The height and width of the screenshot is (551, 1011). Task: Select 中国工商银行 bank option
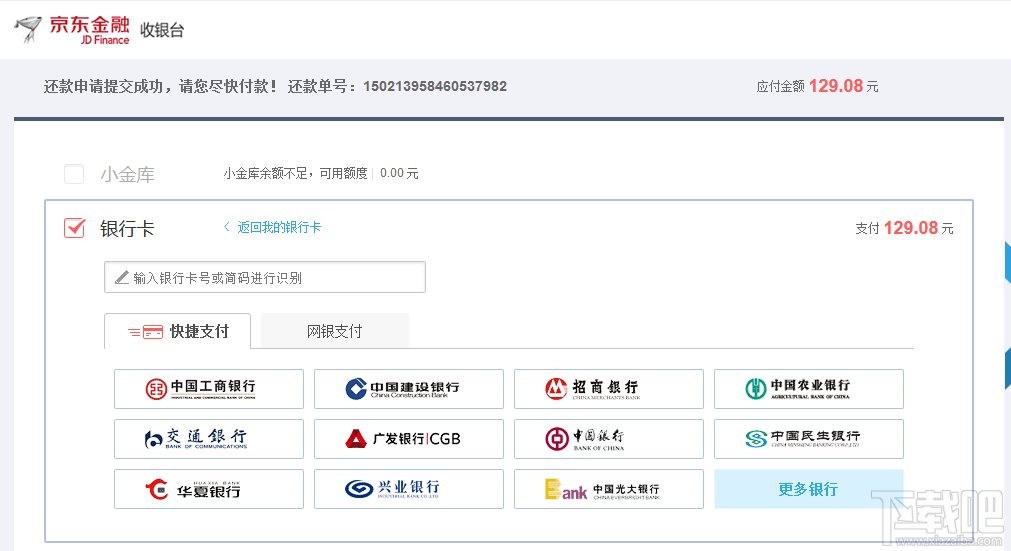pyautogui.click(x=209, y=389)
